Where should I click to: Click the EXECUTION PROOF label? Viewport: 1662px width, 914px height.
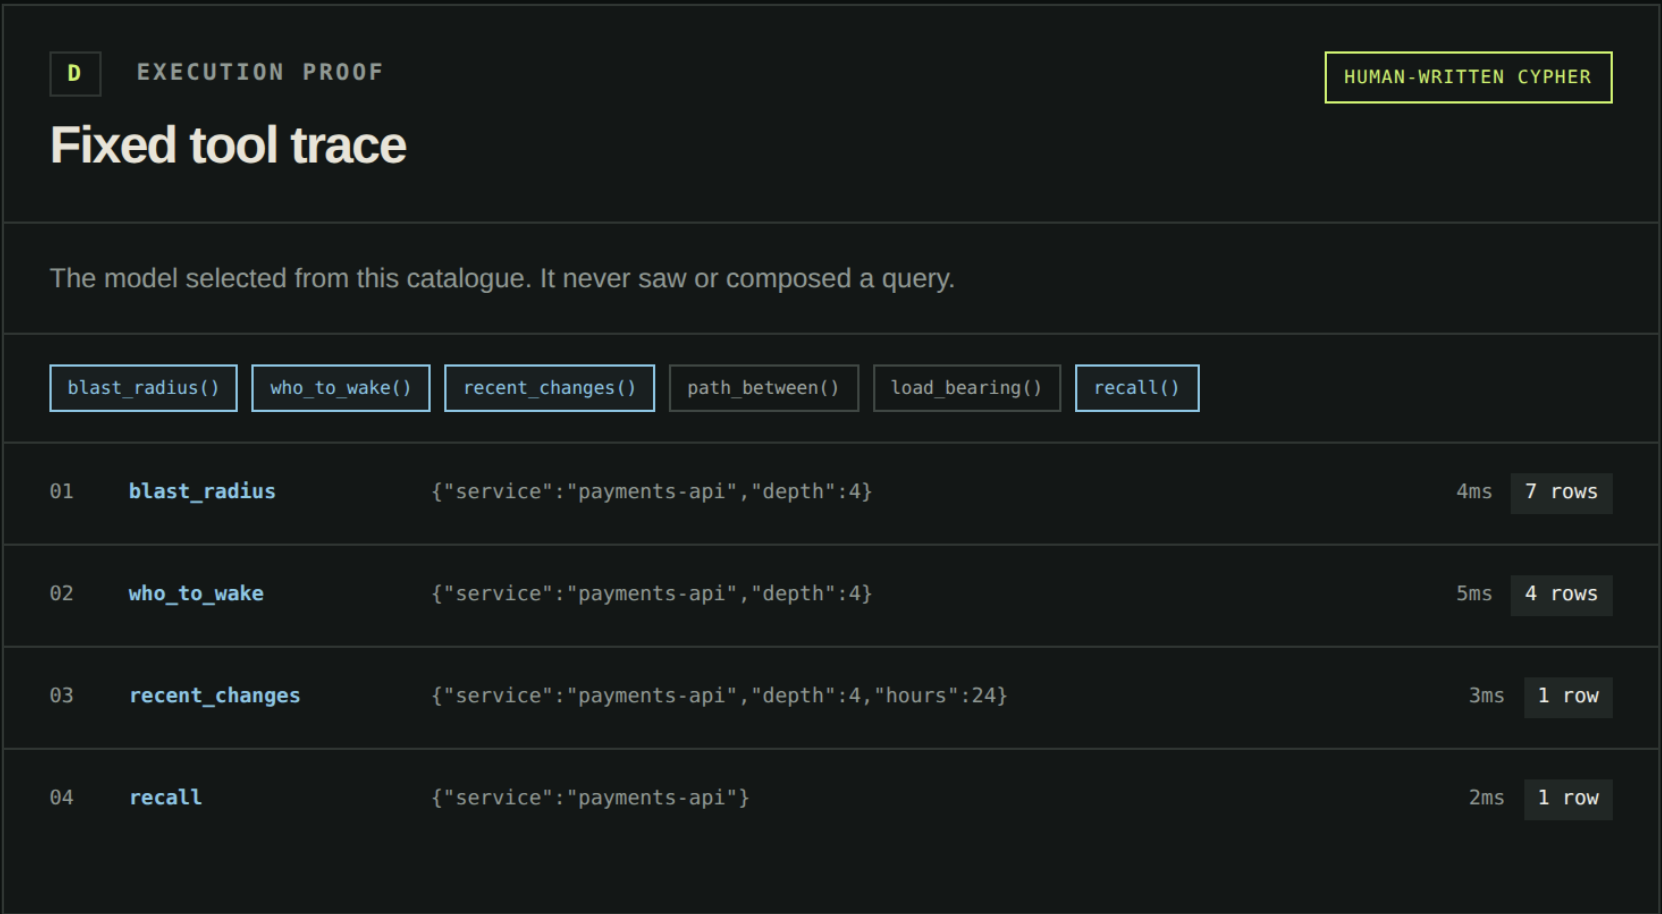coord(260,72)
